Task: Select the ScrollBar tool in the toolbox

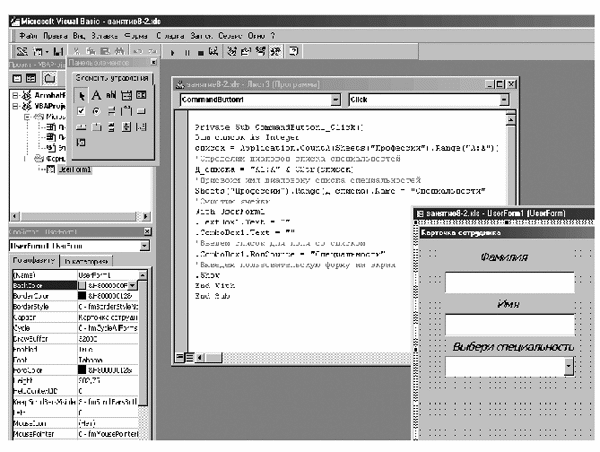Action: pyautogui.click(x=111, y=127)
